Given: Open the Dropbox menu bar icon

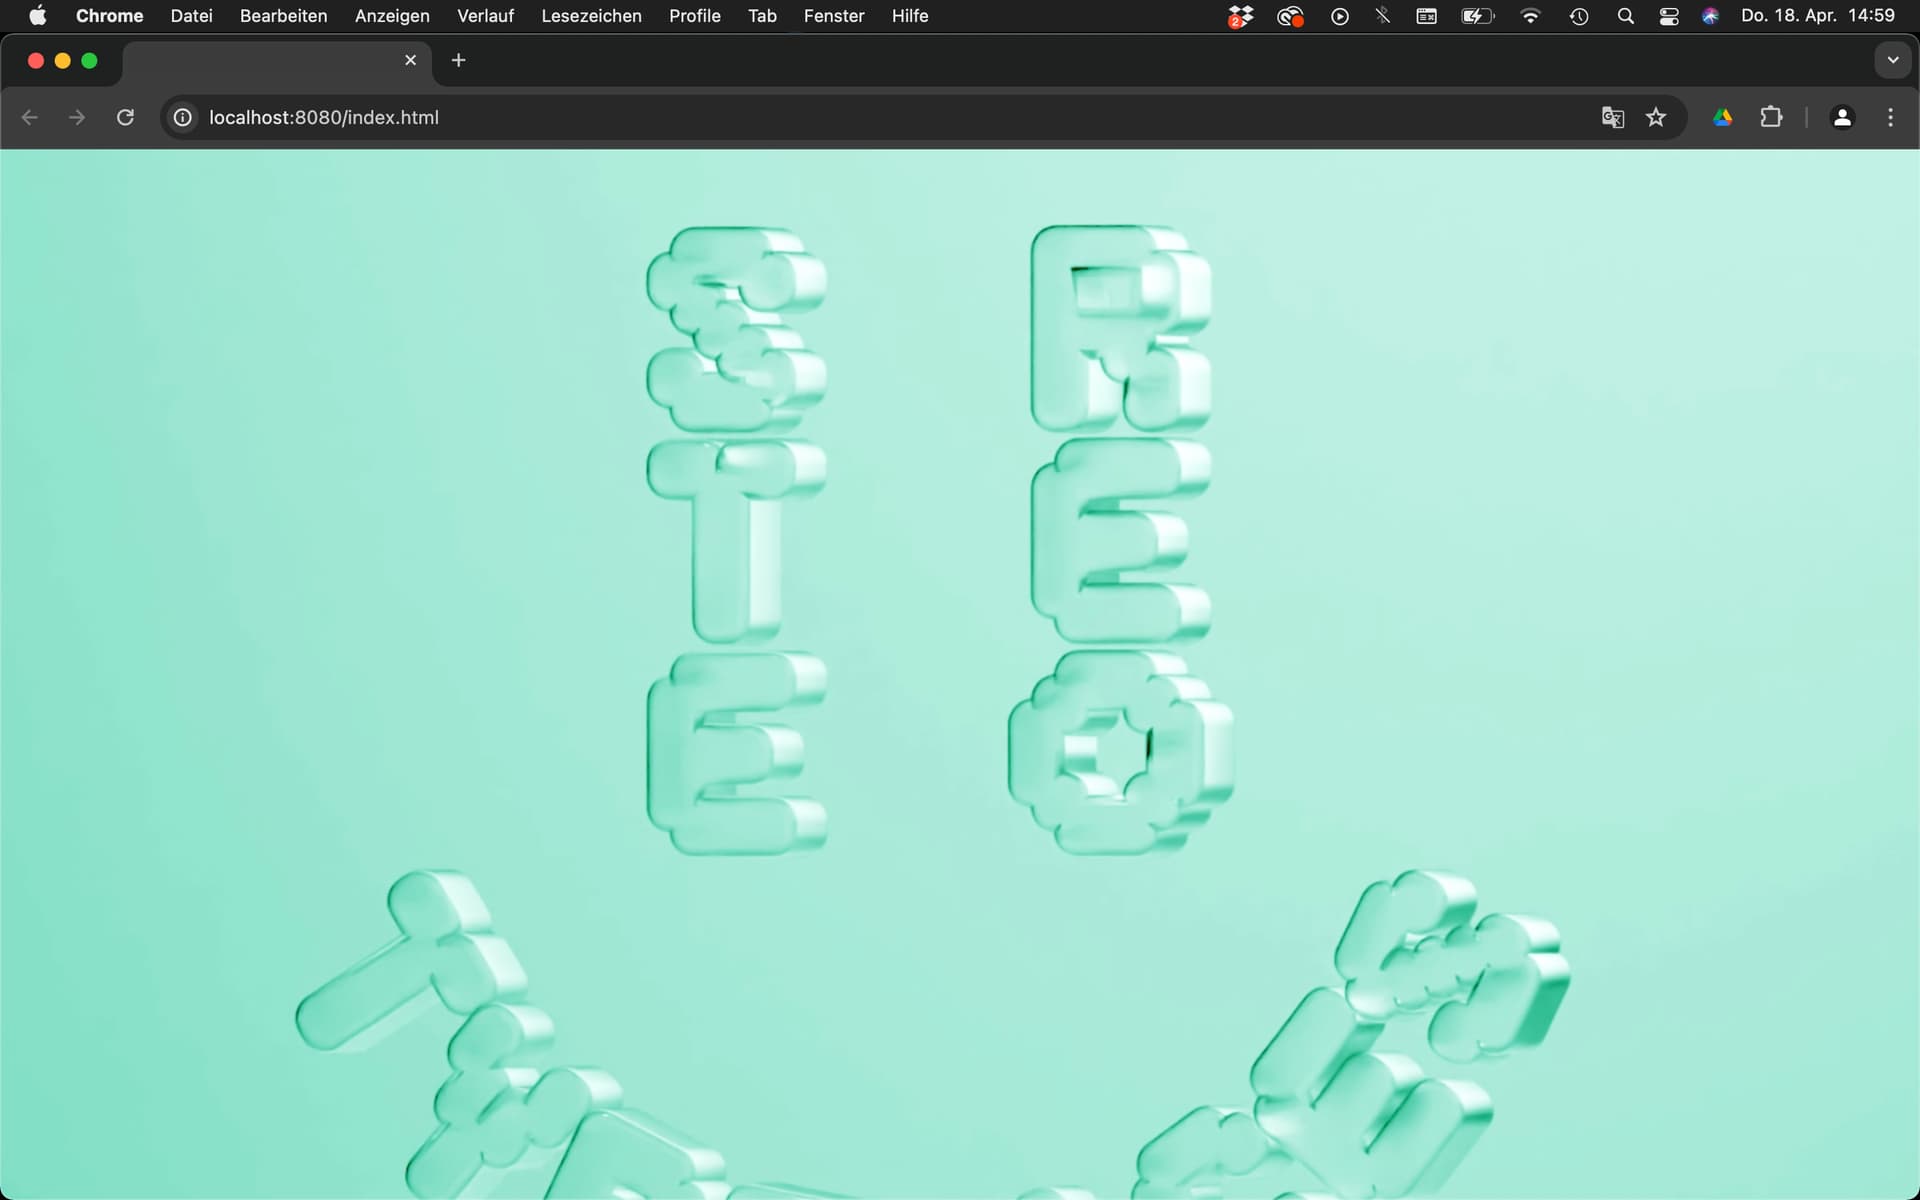Looking at the screenshot, I should click(1238, 16).
